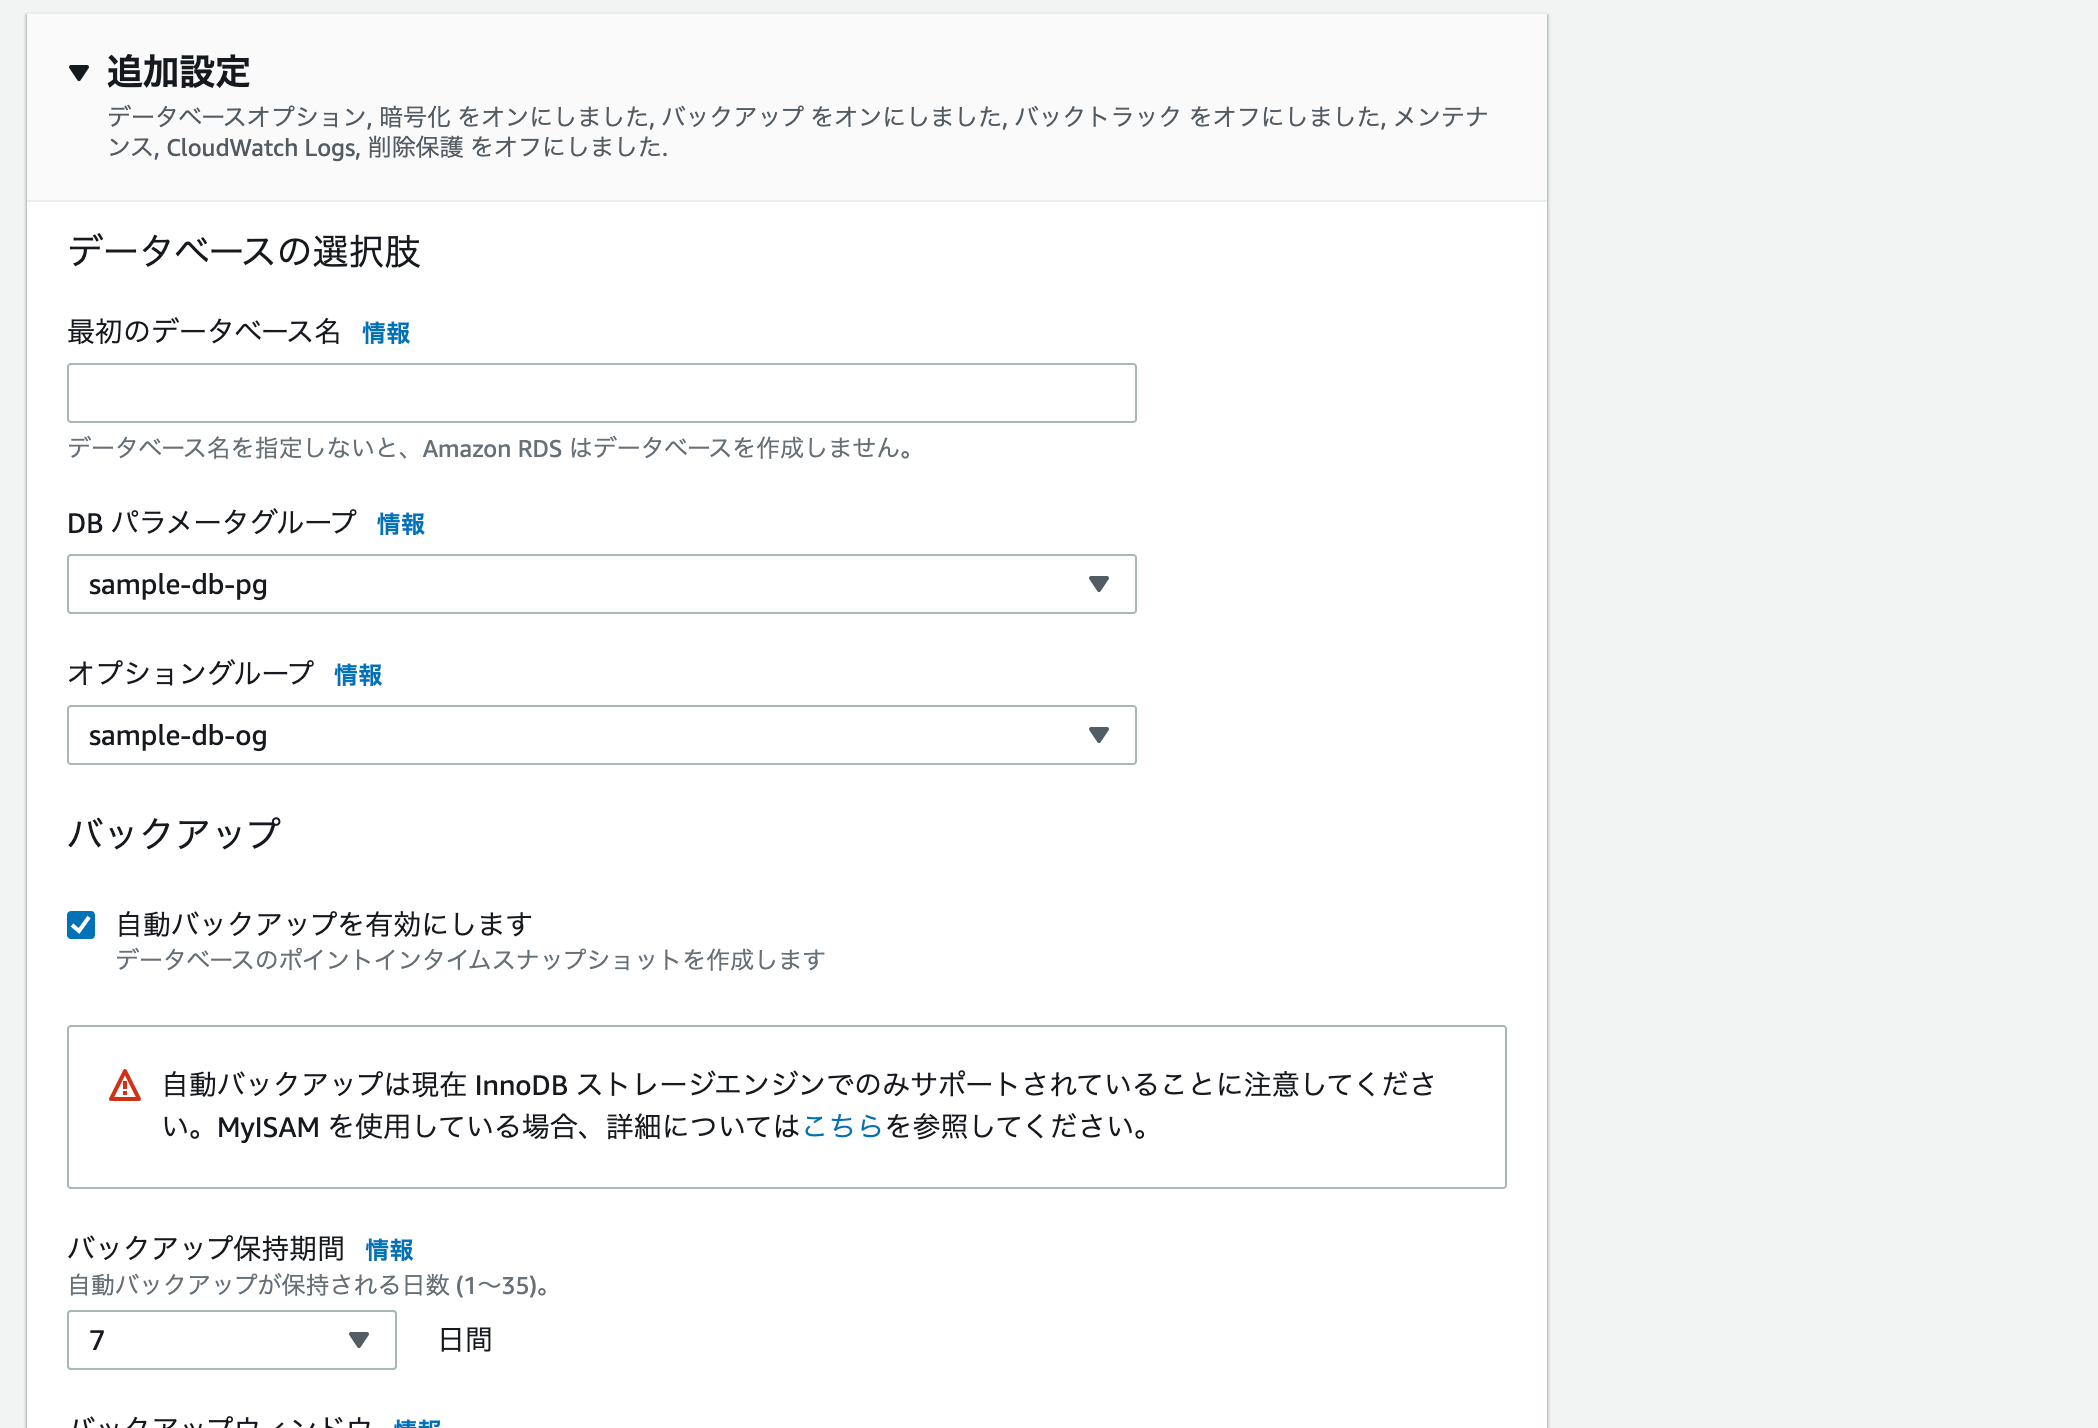The image size is (2098, 1428).
Task: Follow the こちら link in the warning
Action: [842, 1127]
